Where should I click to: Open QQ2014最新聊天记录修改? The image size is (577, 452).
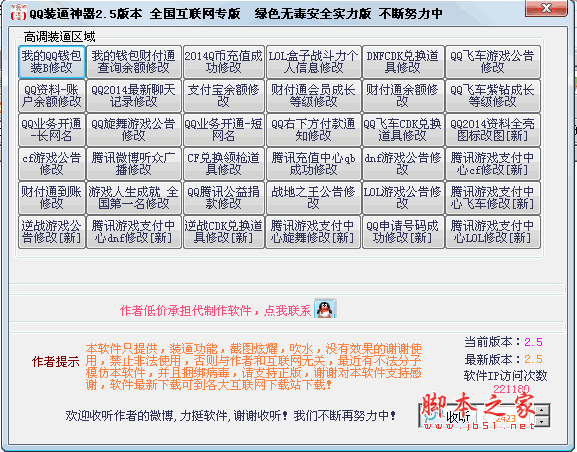click(134, 96)
